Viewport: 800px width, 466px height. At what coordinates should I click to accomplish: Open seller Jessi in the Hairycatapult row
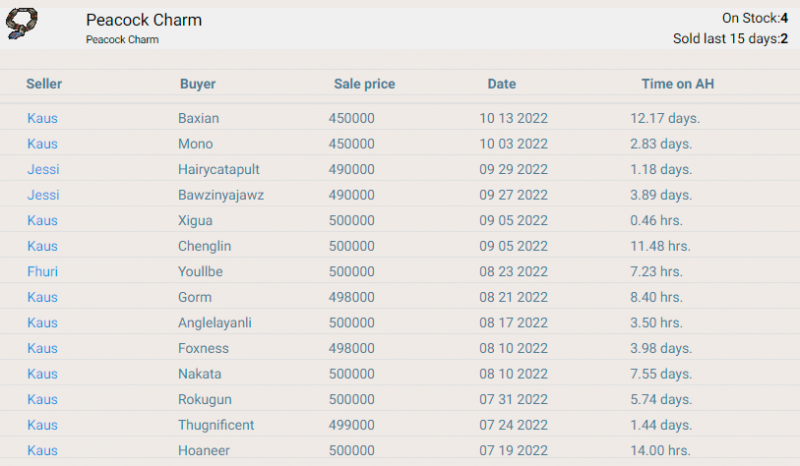pyautogui.click(x=43, y=169)
